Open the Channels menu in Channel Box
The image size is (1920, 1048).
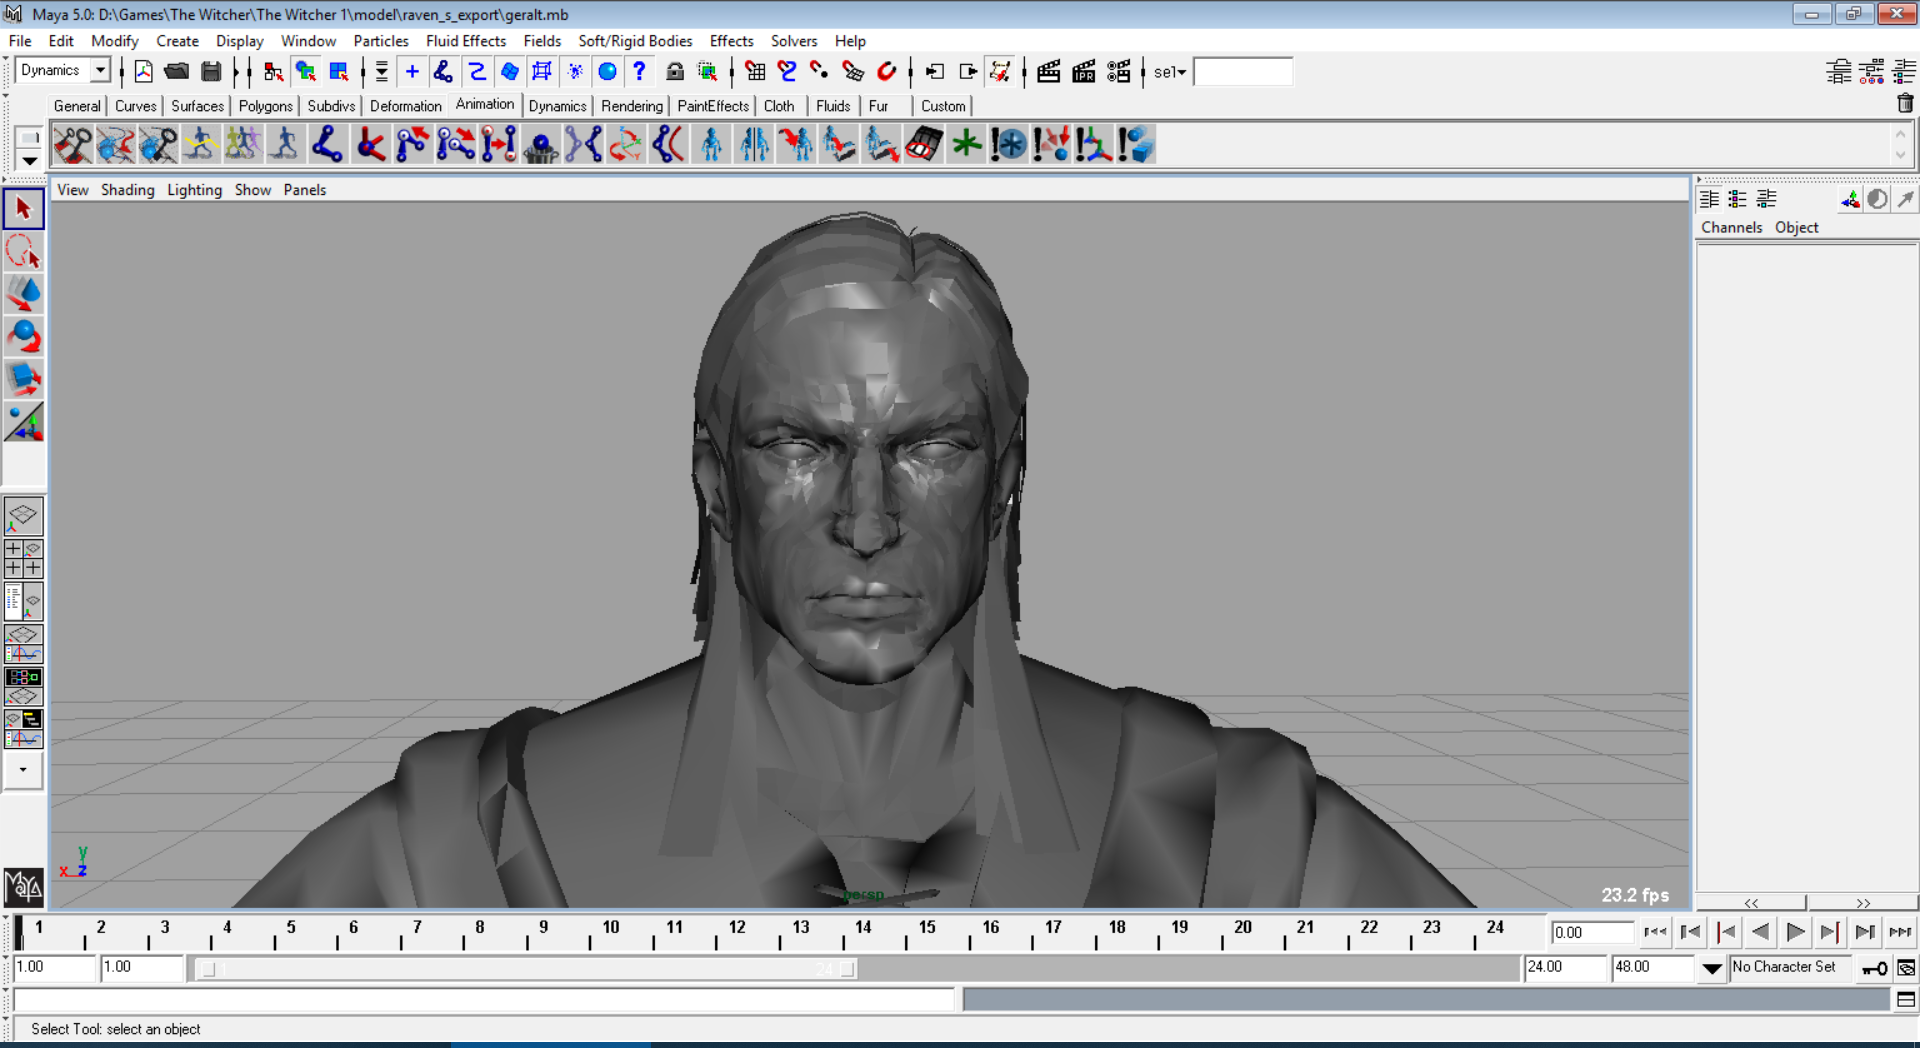[x=1732, y=228]
